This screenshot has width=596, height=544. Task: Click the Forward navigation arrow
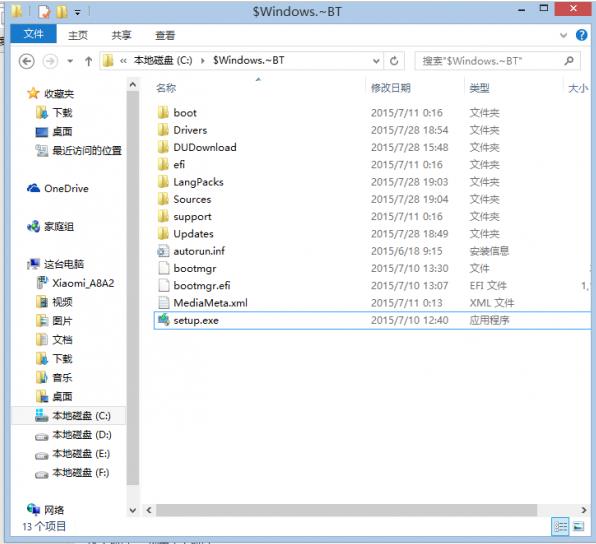click(x=50, y=61)
